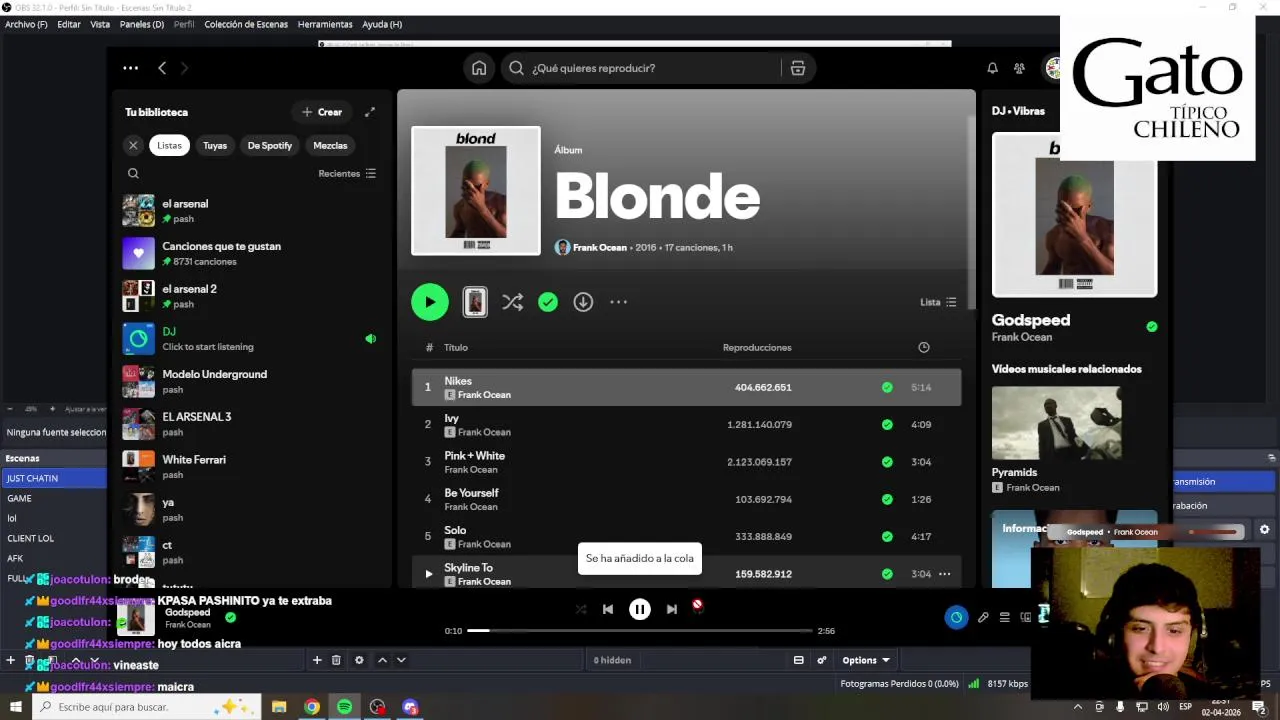Image resolution: width=1280 pixels, height=720 pixels.
Task: Open the Spotify browse icon inside search bar
Action: click(x=797, y=68)
